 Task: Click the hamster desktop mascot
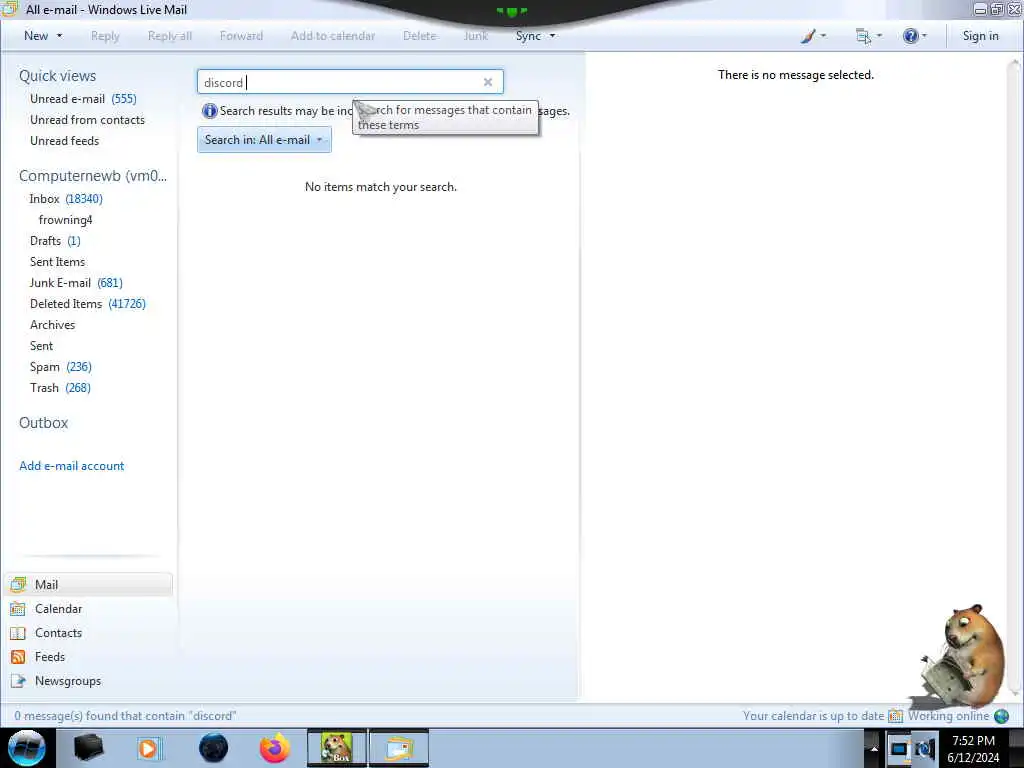click(965, 656)
